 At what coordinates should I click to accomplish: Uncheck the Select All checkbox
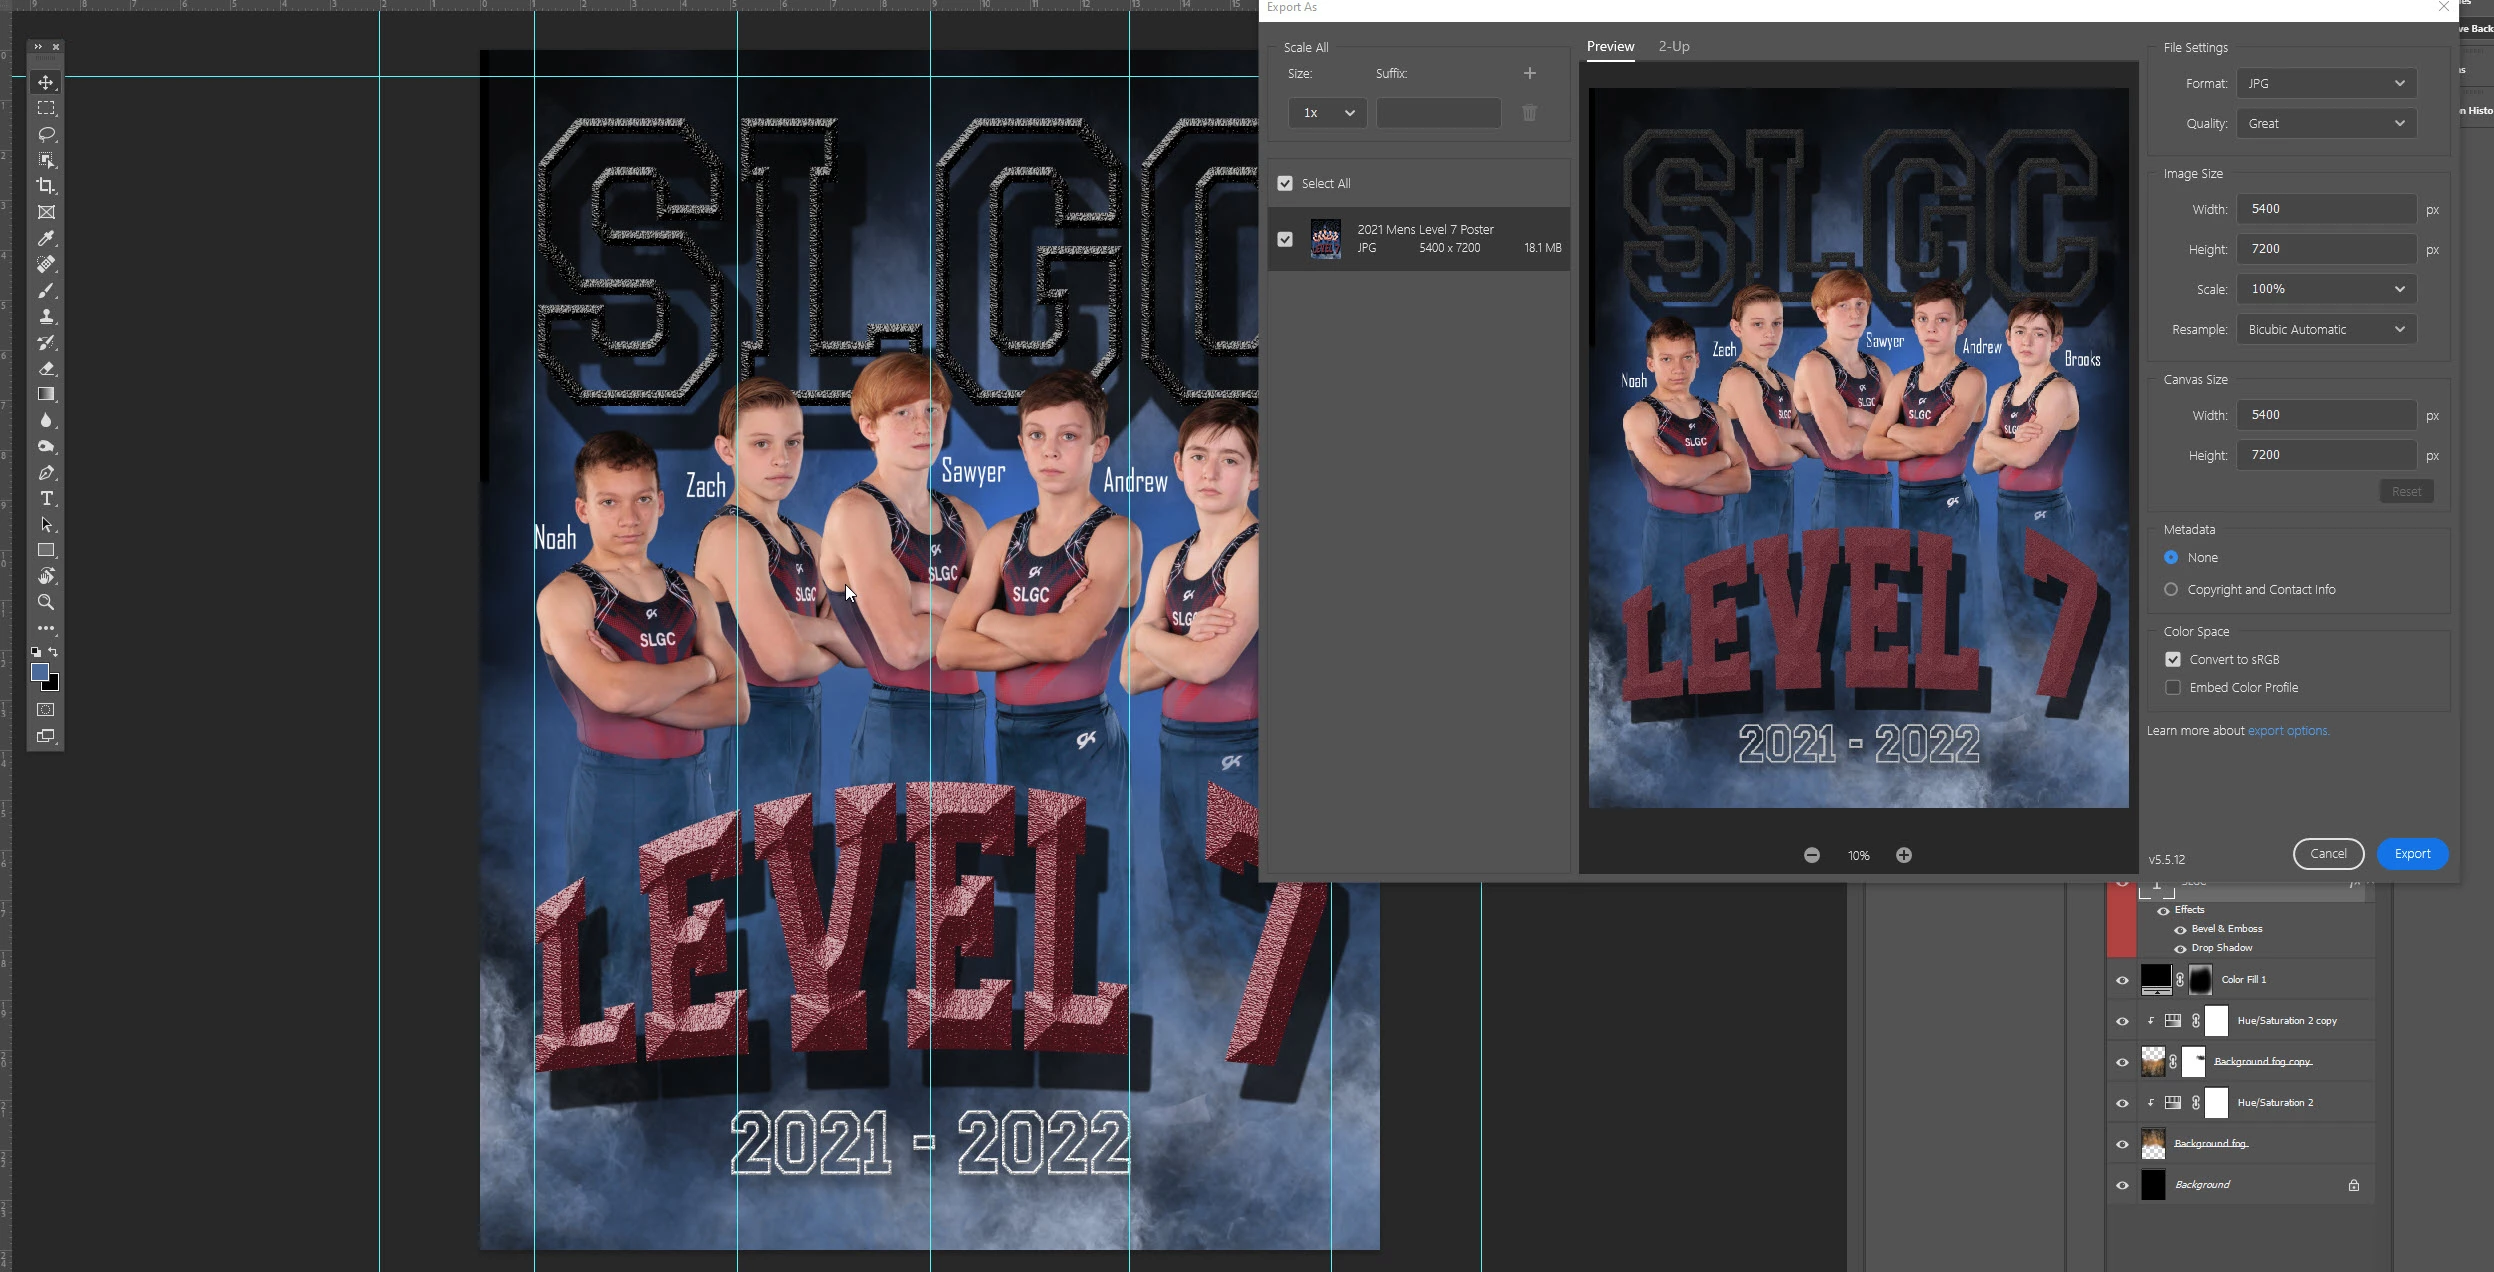click(x=1285, y=183)
